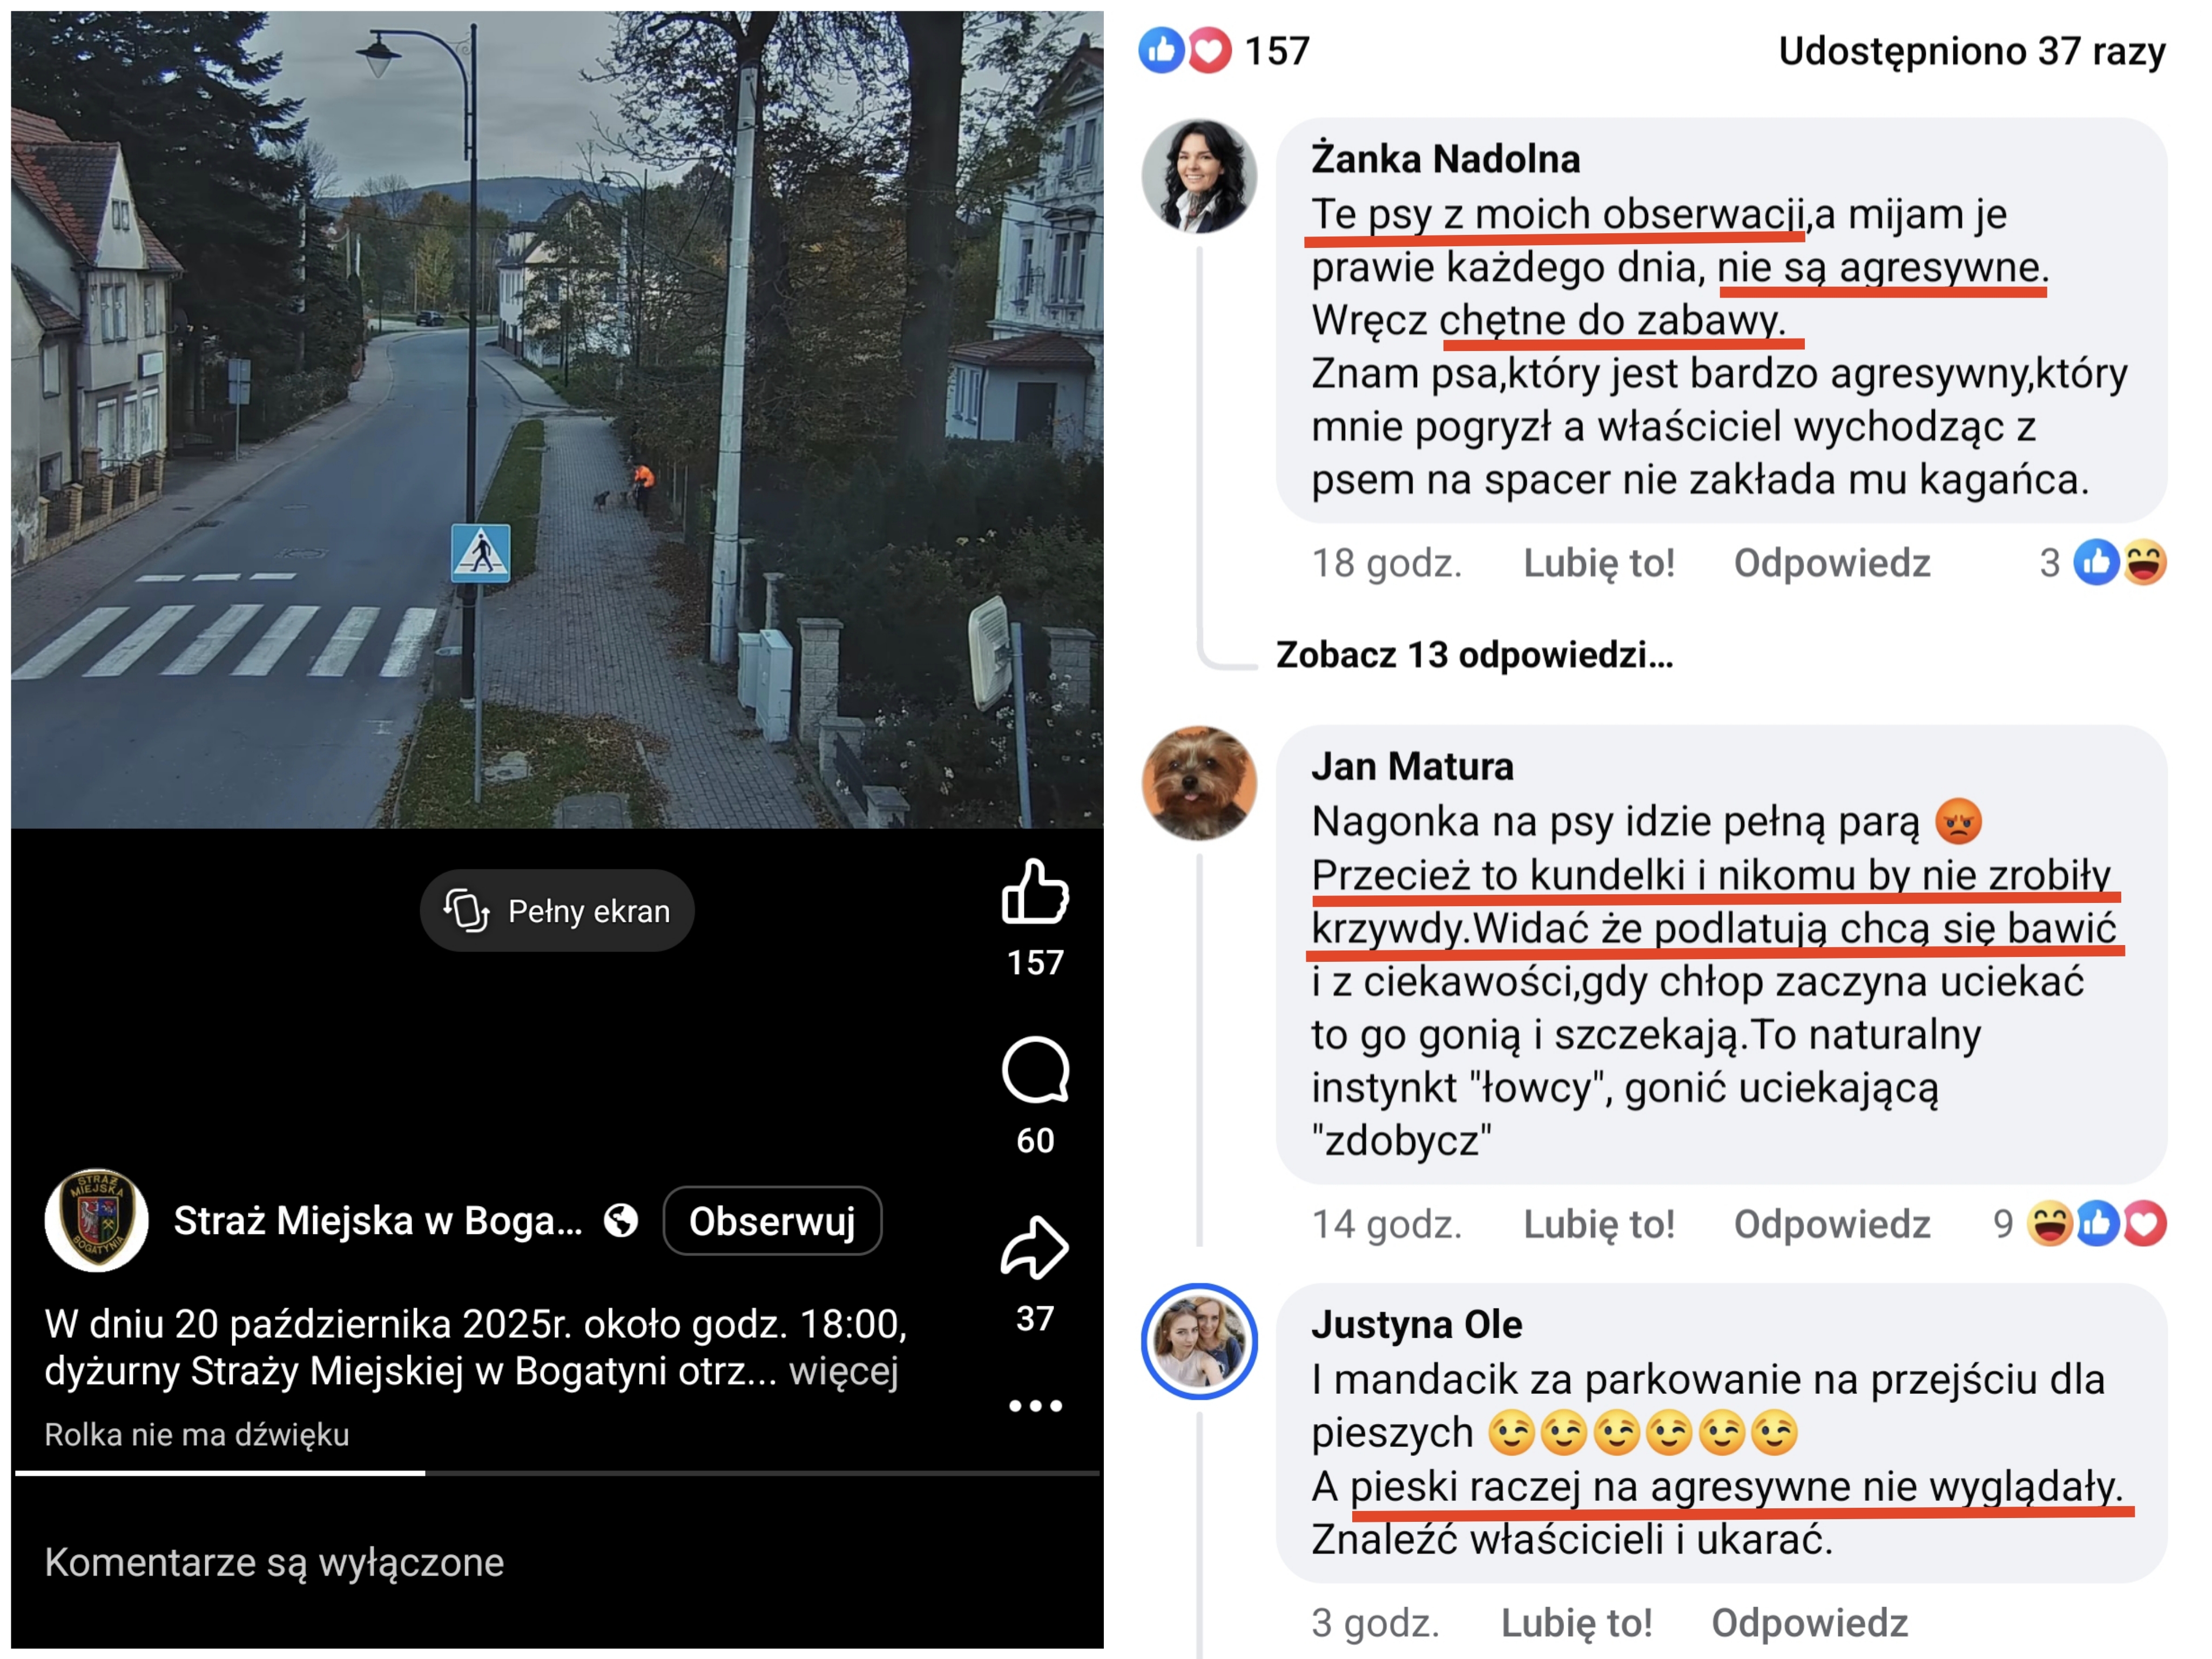Like the reel with thumbs-up icon
This screenshot has width=2212, height=1659.
1035,891
